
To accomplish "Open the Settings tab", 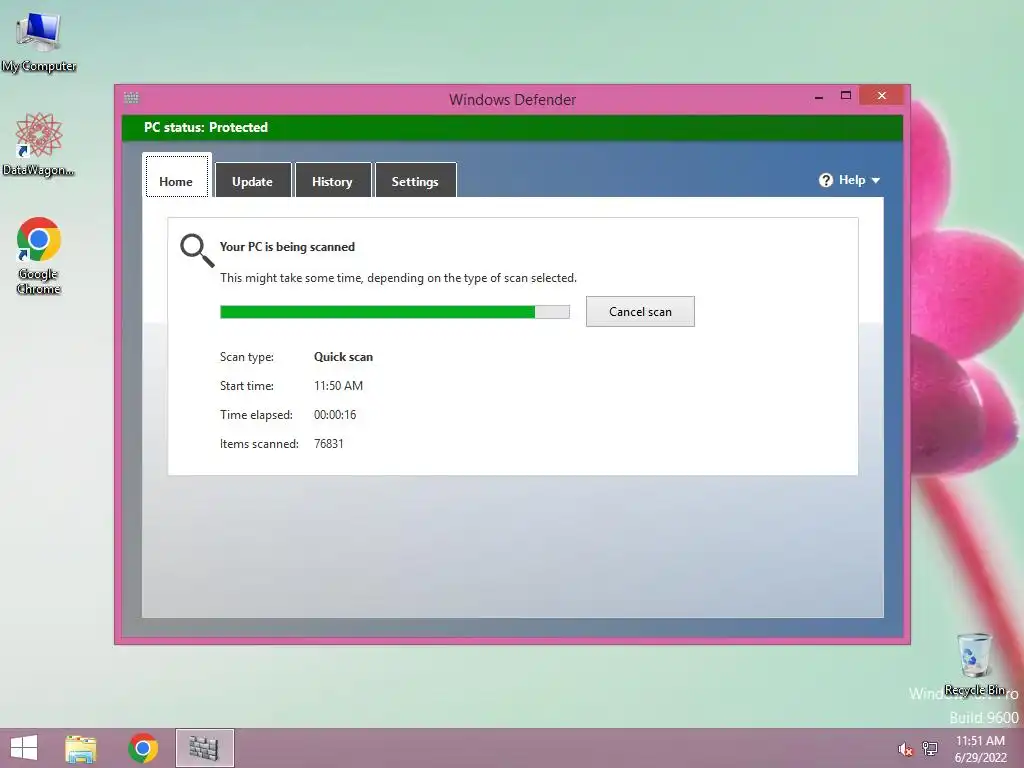I will tap(415, 180).
